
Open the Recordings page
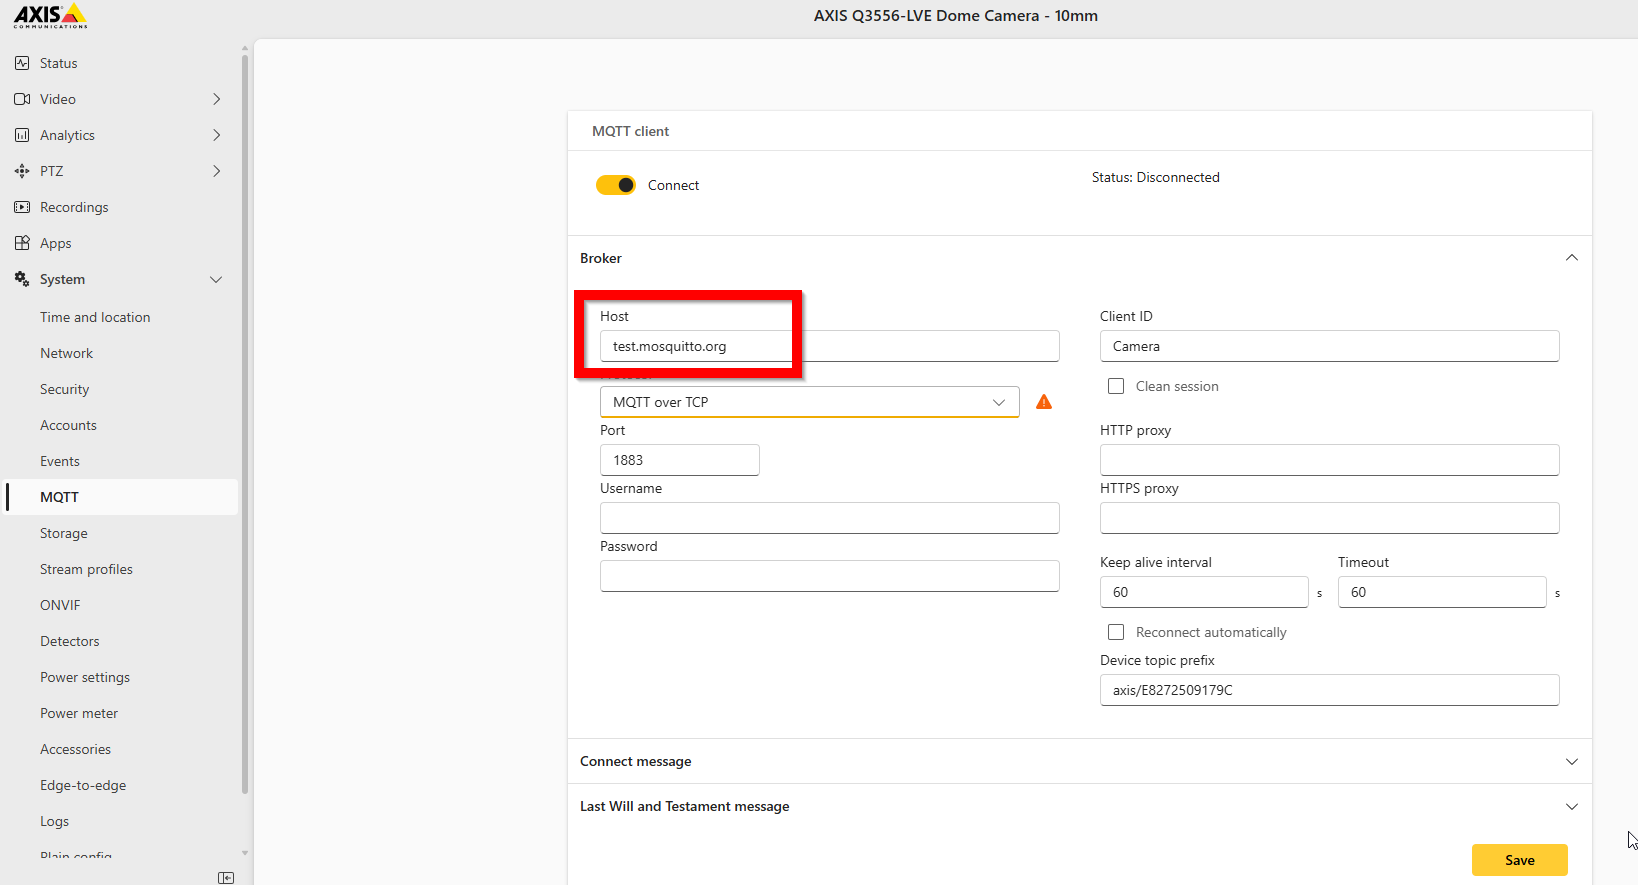point(74,207)
